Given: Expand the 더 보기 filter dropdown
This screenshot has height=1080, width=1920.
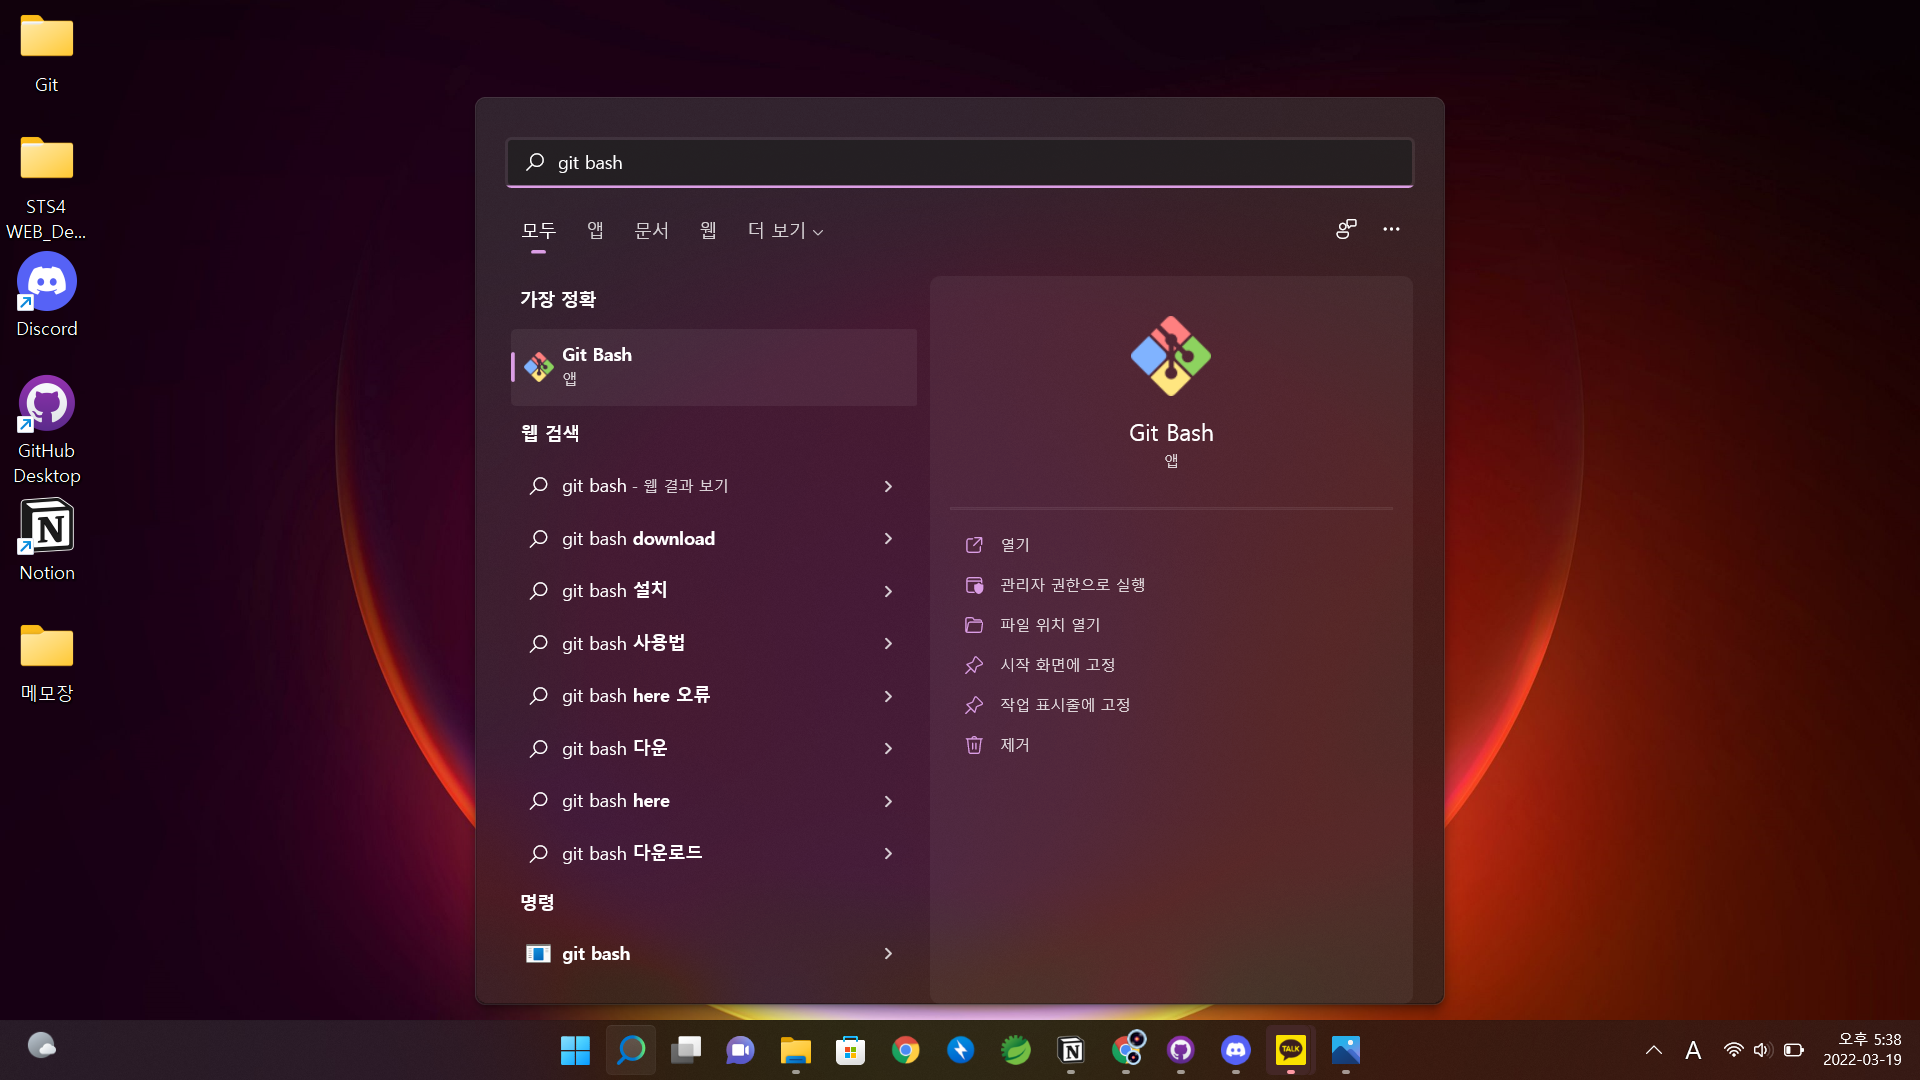Looking at the screenshot, I should click(785, 231).
